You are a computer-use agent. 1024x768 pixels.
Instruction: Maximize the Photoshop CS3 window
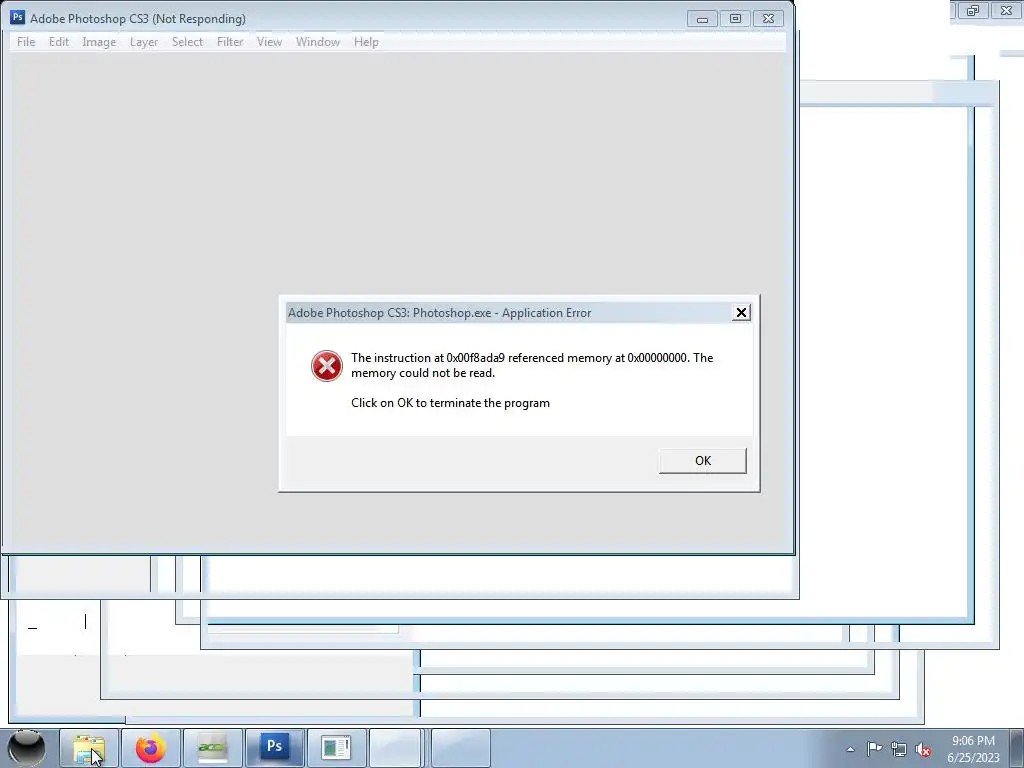point(735,19)
